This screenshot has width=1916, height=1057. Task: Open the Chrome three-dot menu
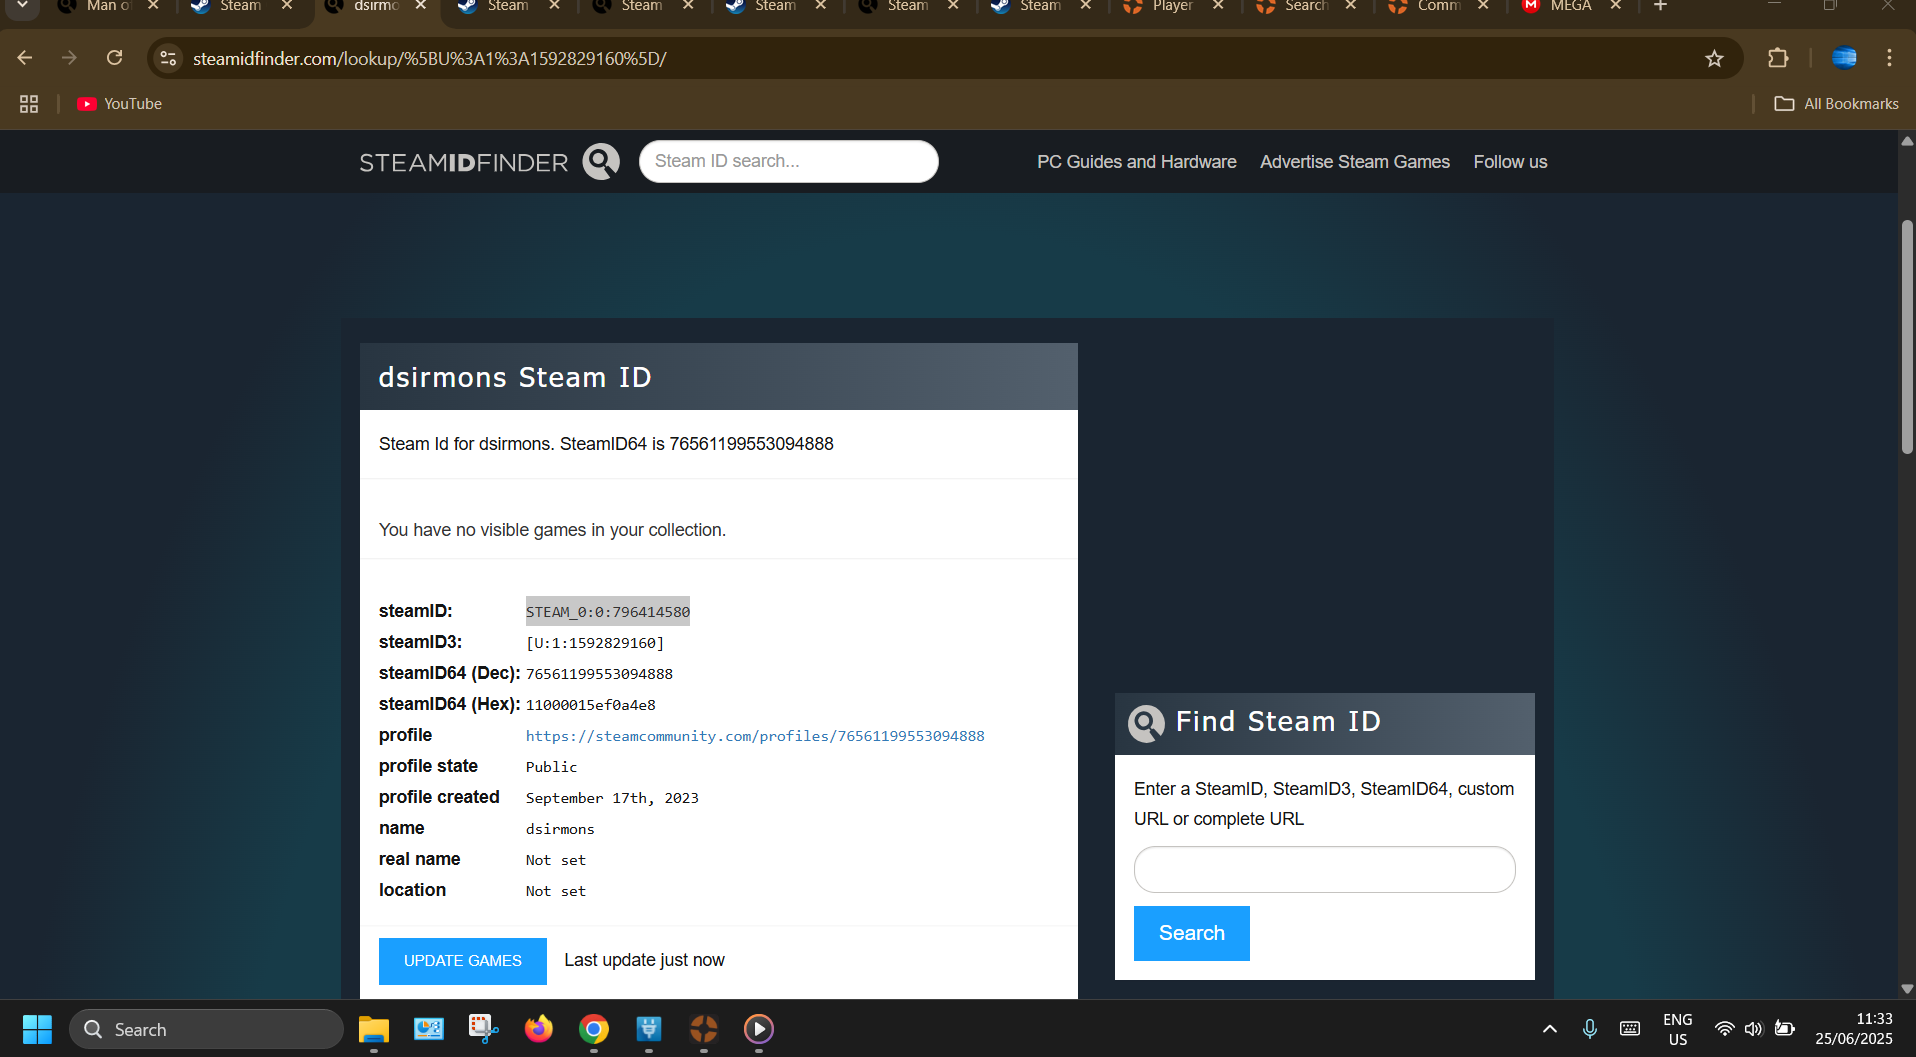point(1889,58)
